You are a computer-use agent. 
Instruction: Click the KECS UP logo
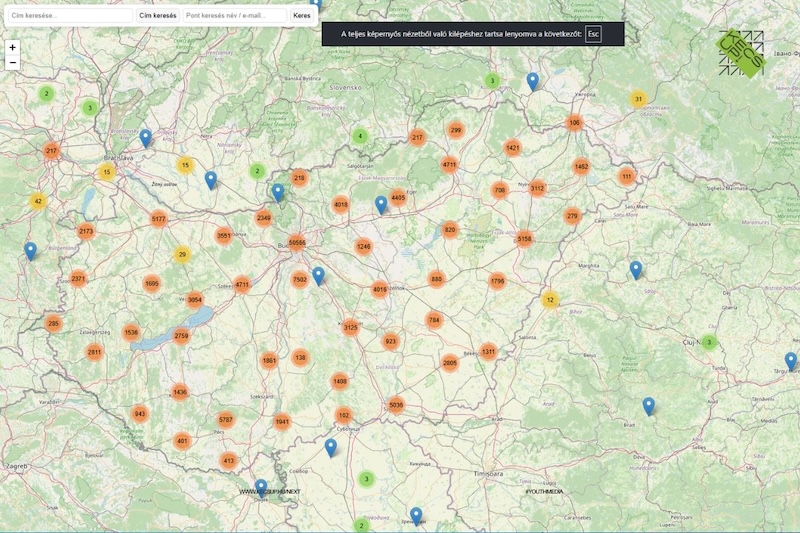pos(741,54)
